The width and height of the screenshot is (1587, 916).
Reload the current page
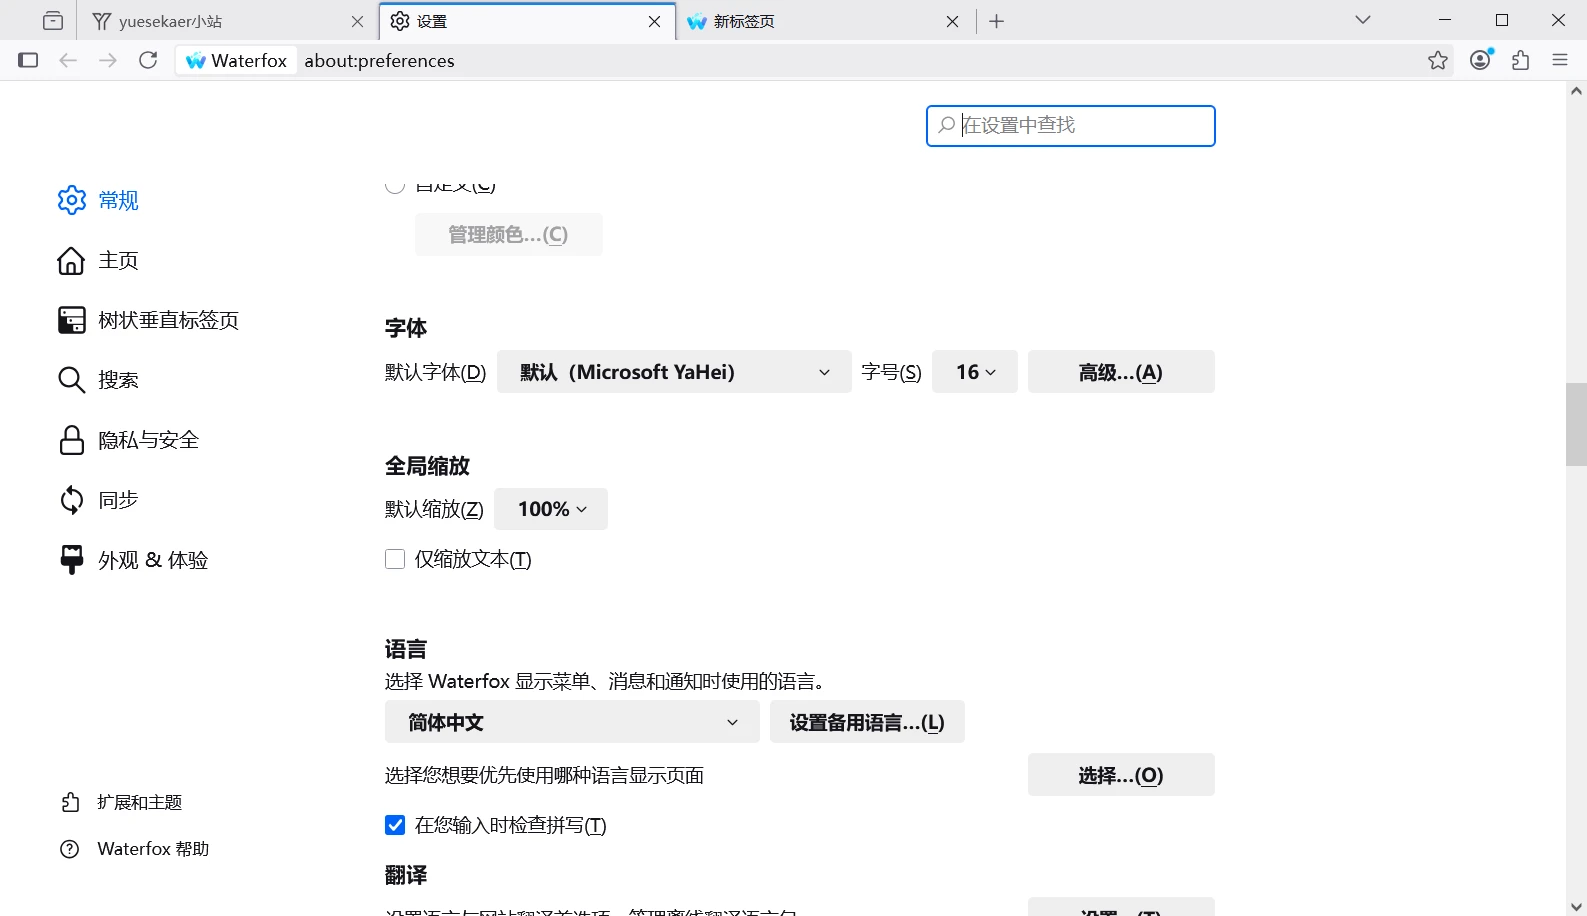(x=148, y=60)
